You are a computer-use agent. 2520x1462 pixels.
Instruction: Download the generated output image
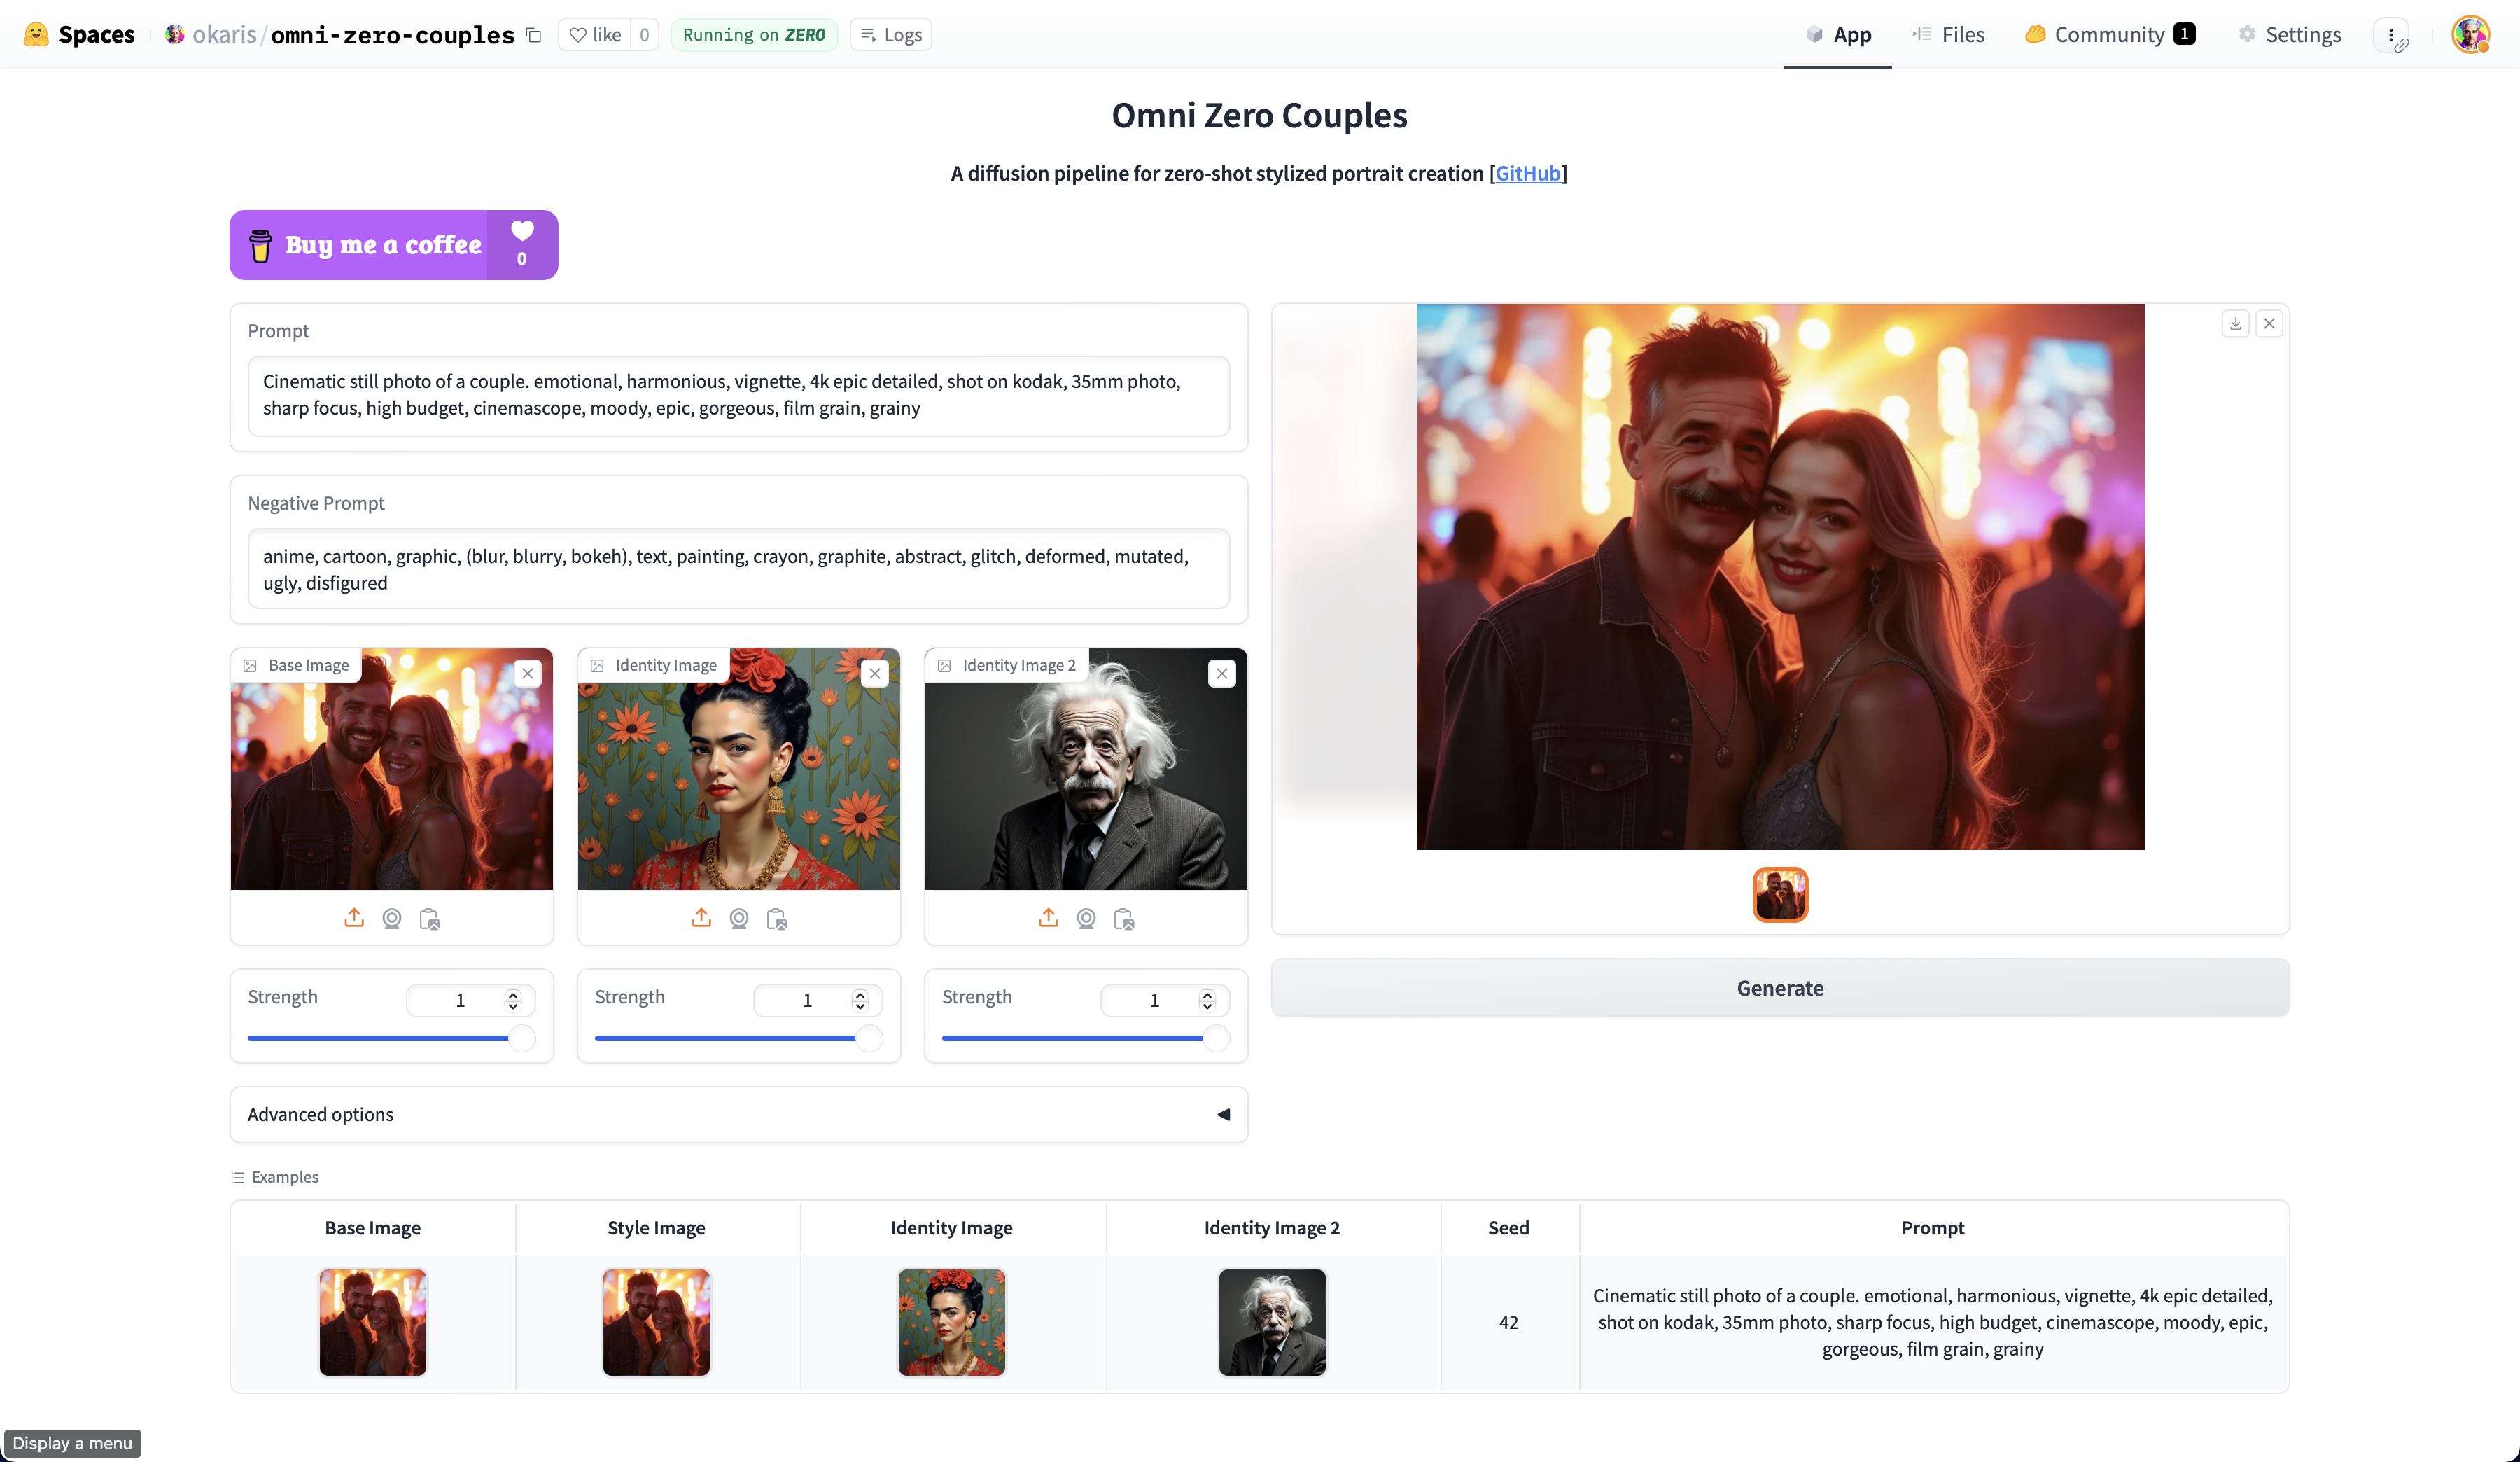click(2235, 323)
